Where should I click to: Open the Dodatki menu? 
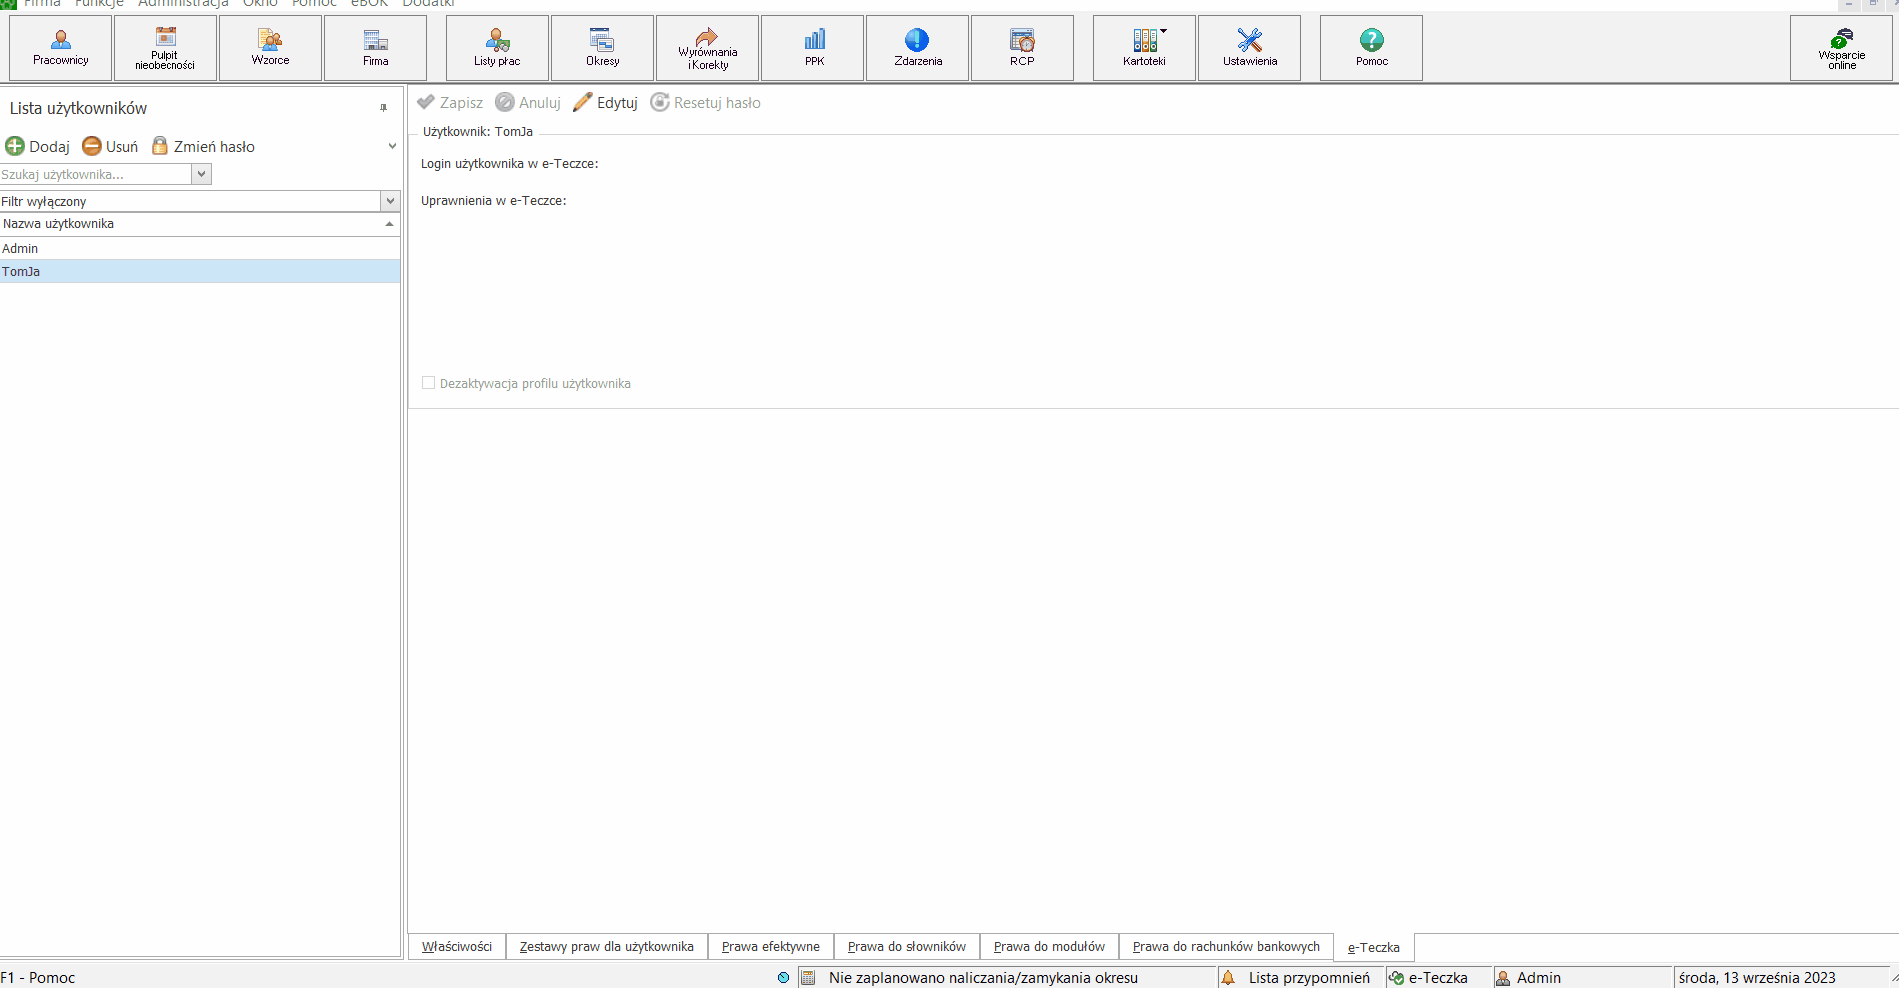pyautogui.click(x=428, y=4)
